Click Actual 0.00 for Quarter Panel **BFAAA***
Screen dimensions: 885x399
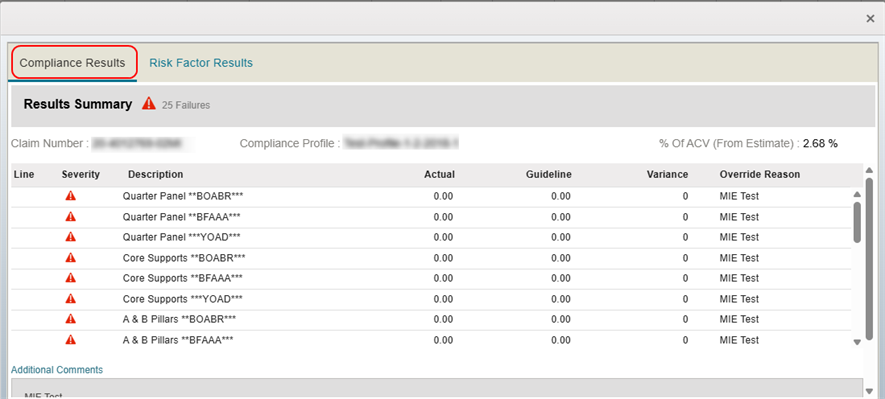click(443, 217)
